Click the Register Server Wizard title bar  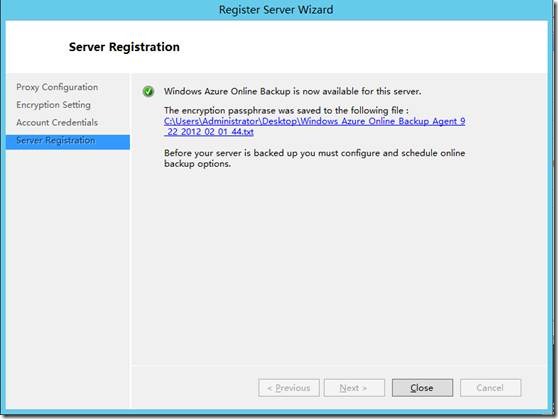pyautogui.click(x=276, y=10)
